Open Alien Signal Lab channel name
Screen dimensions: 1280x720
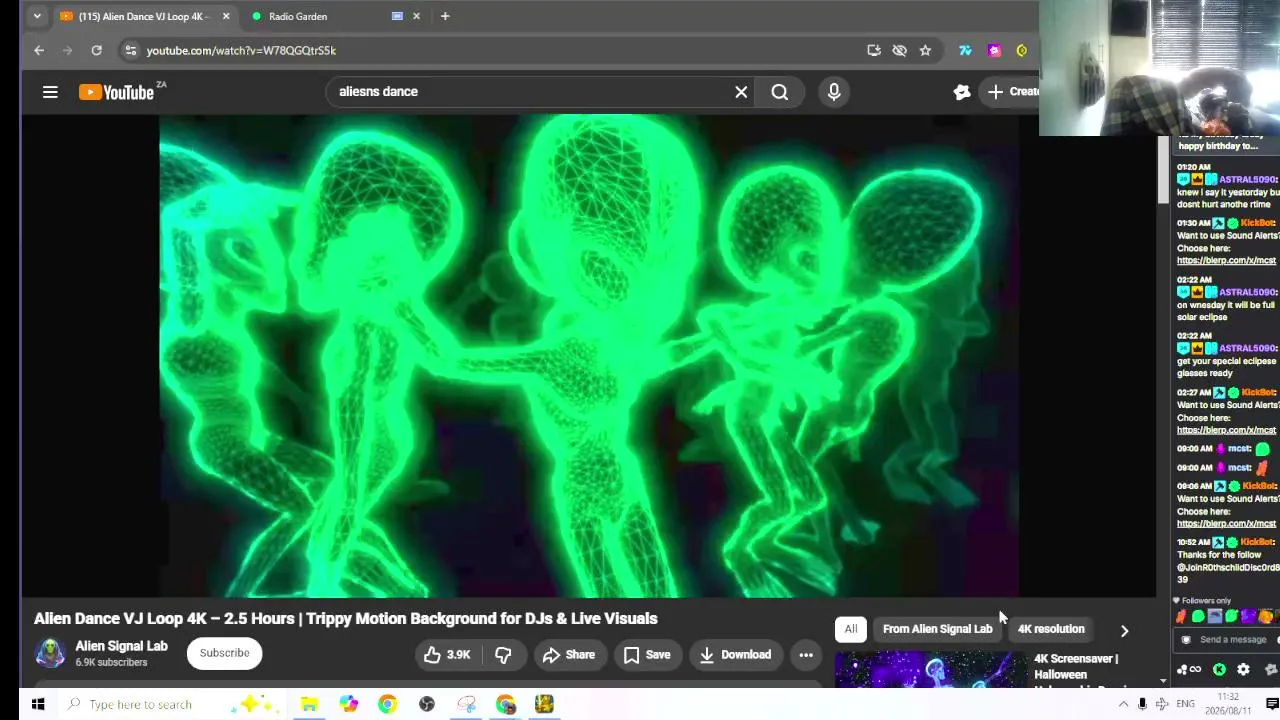pos(122,646)
